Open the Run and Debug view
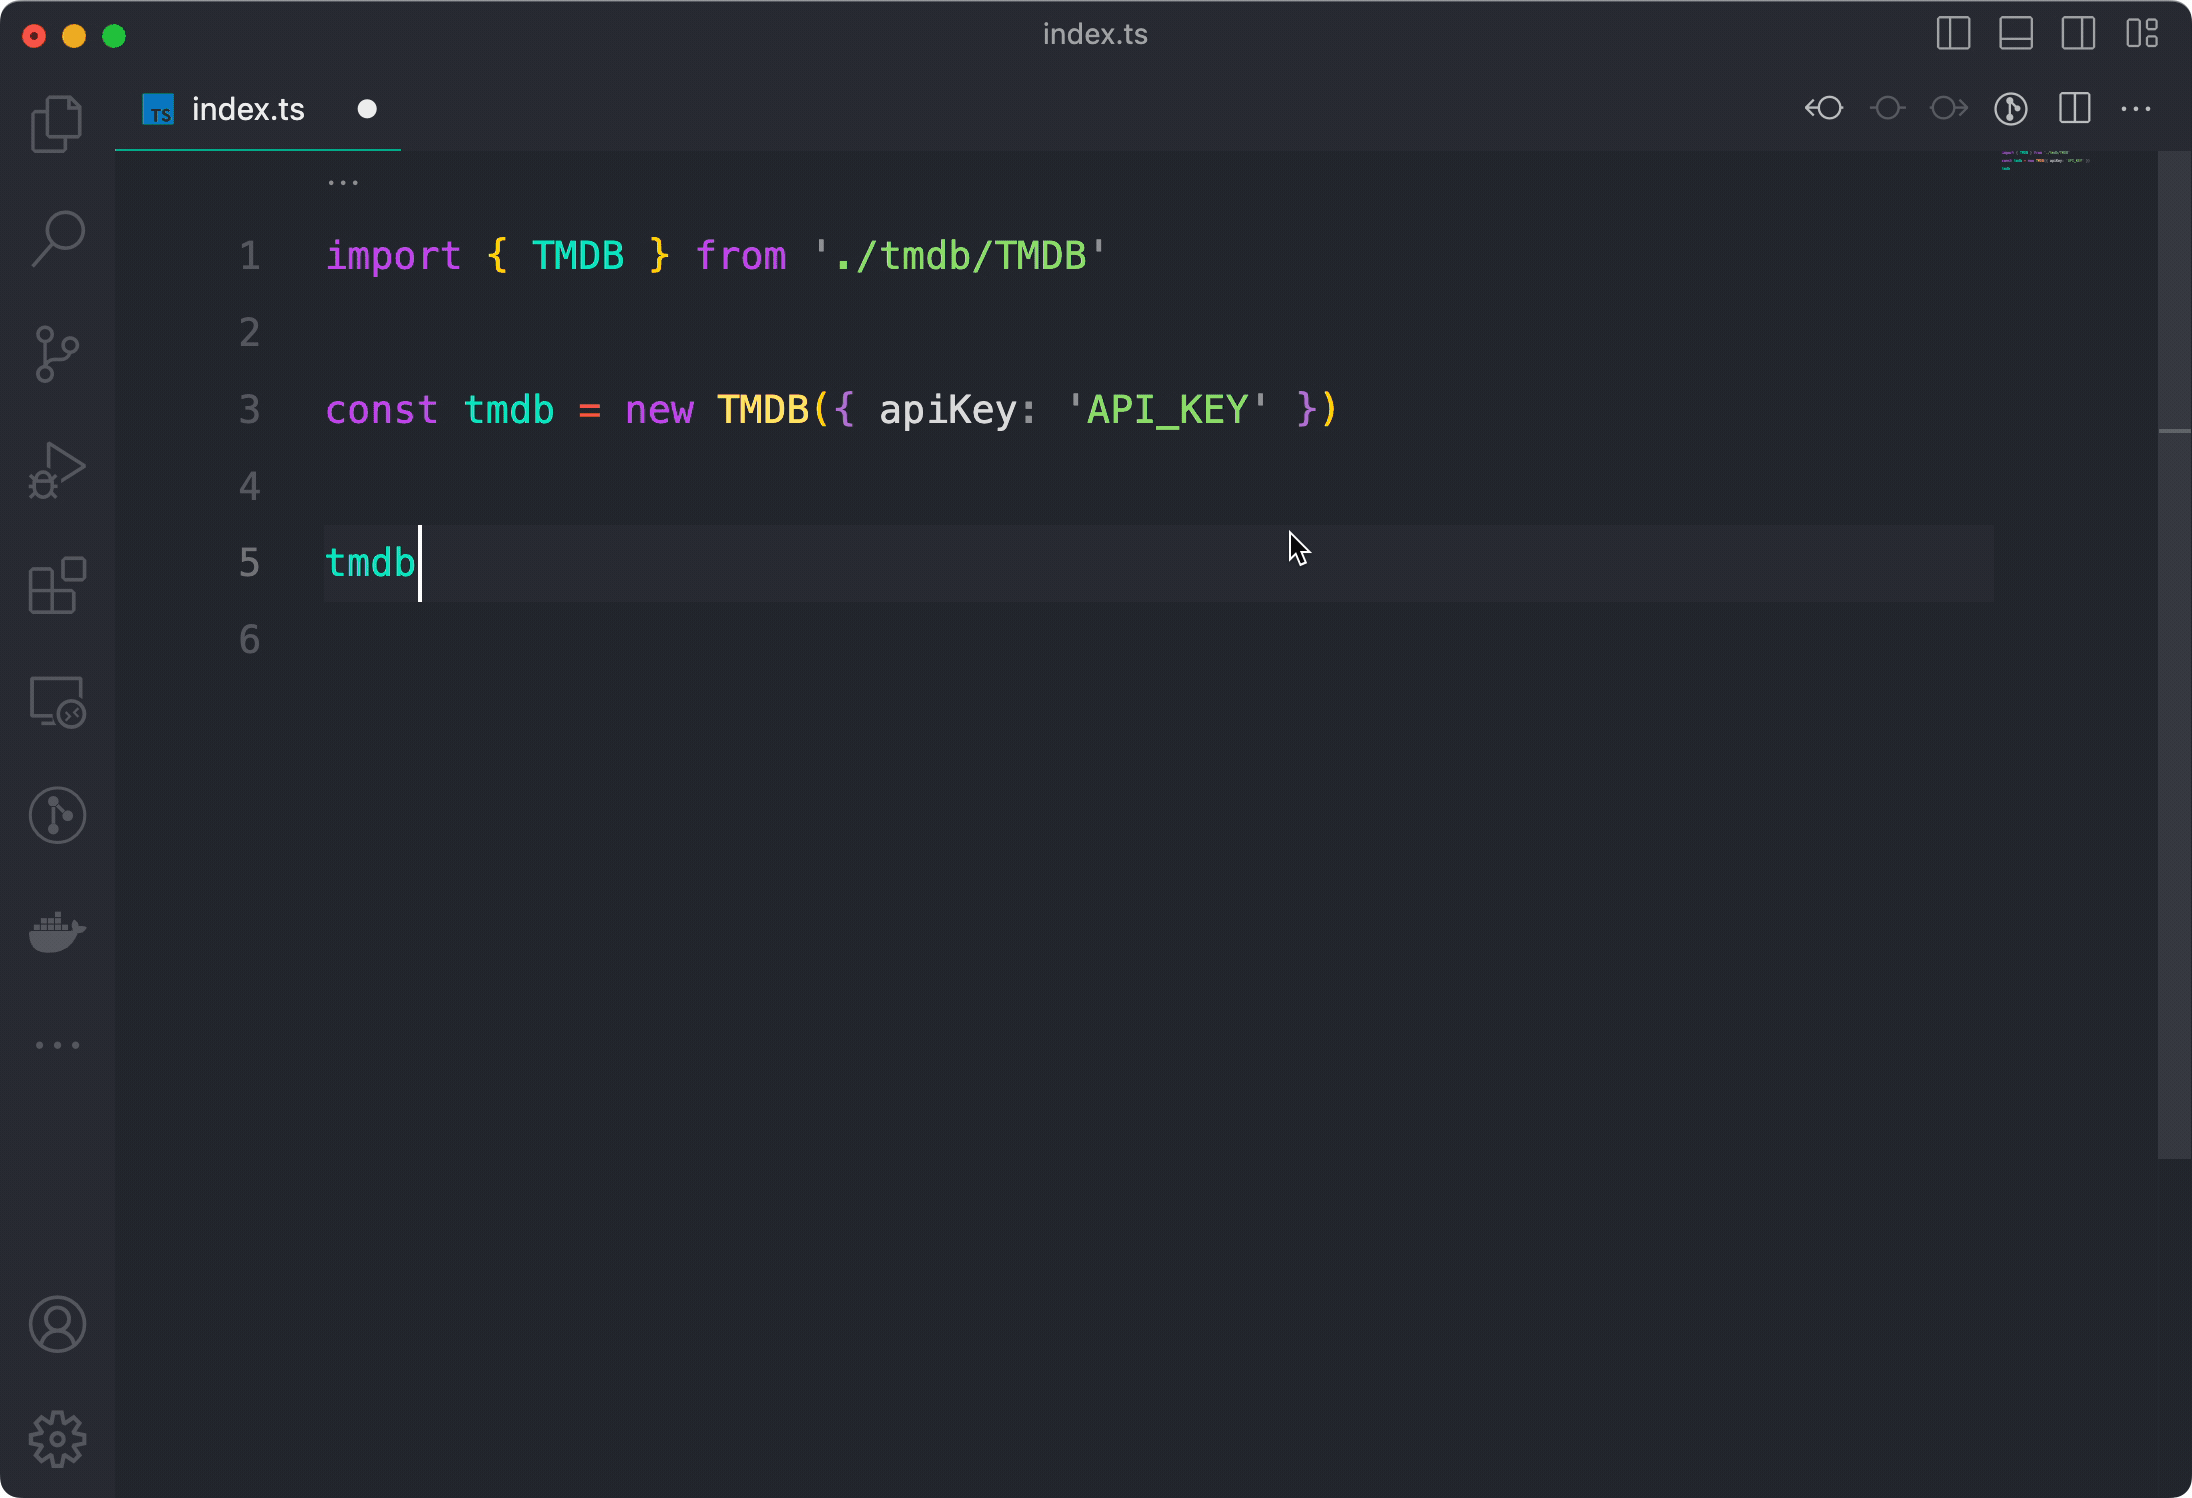 57,470
